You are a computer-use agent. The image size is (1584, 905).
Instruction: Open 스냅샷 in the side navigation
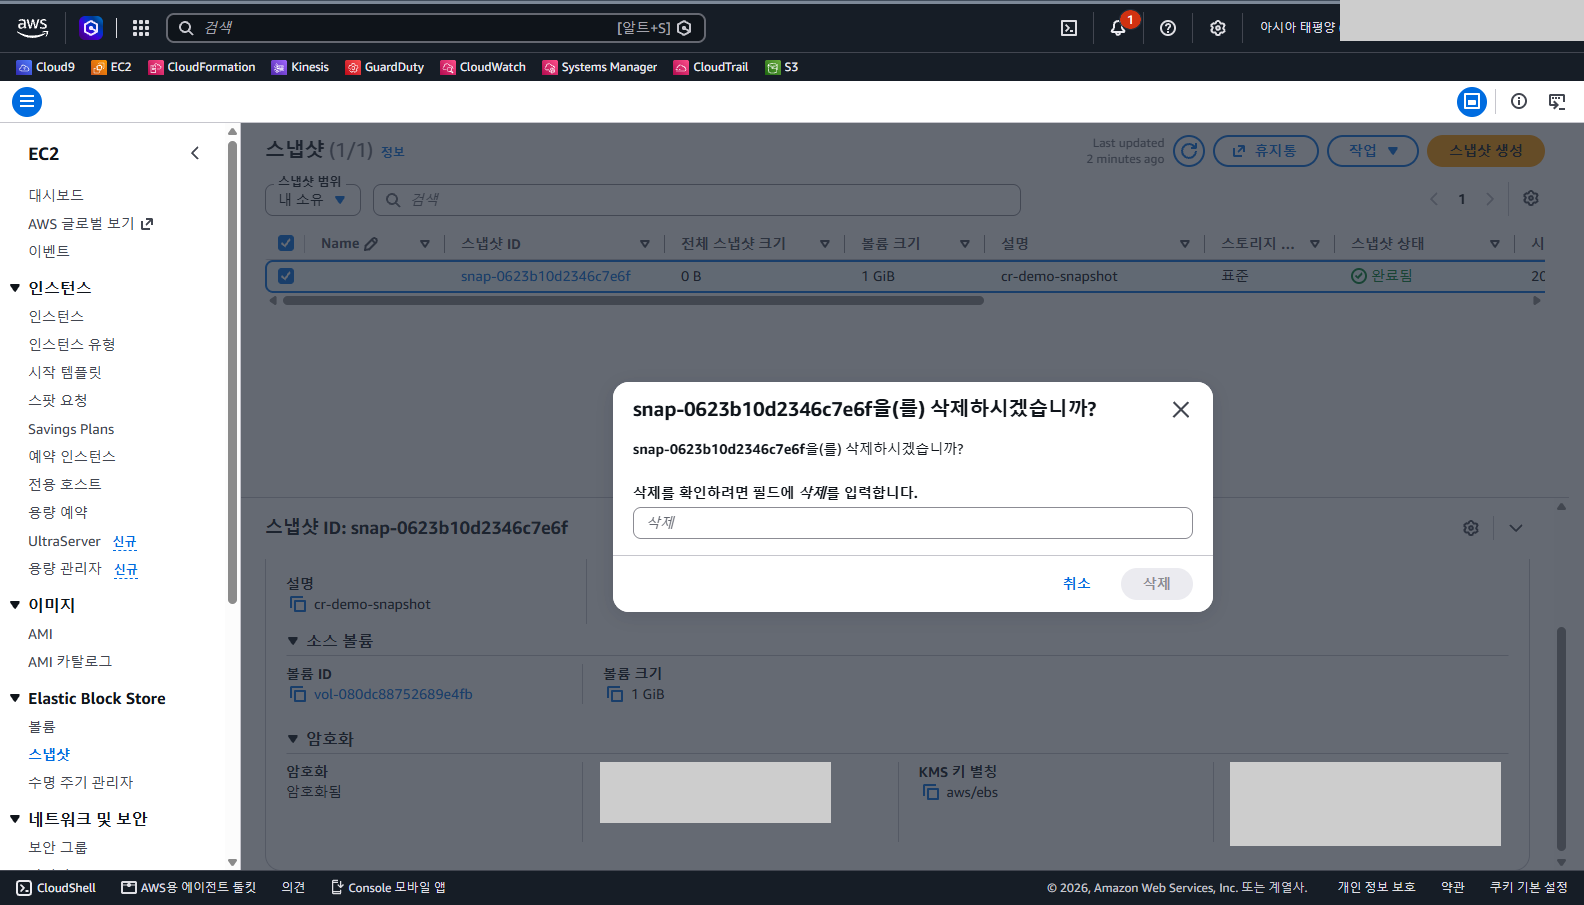coord(49,755)
